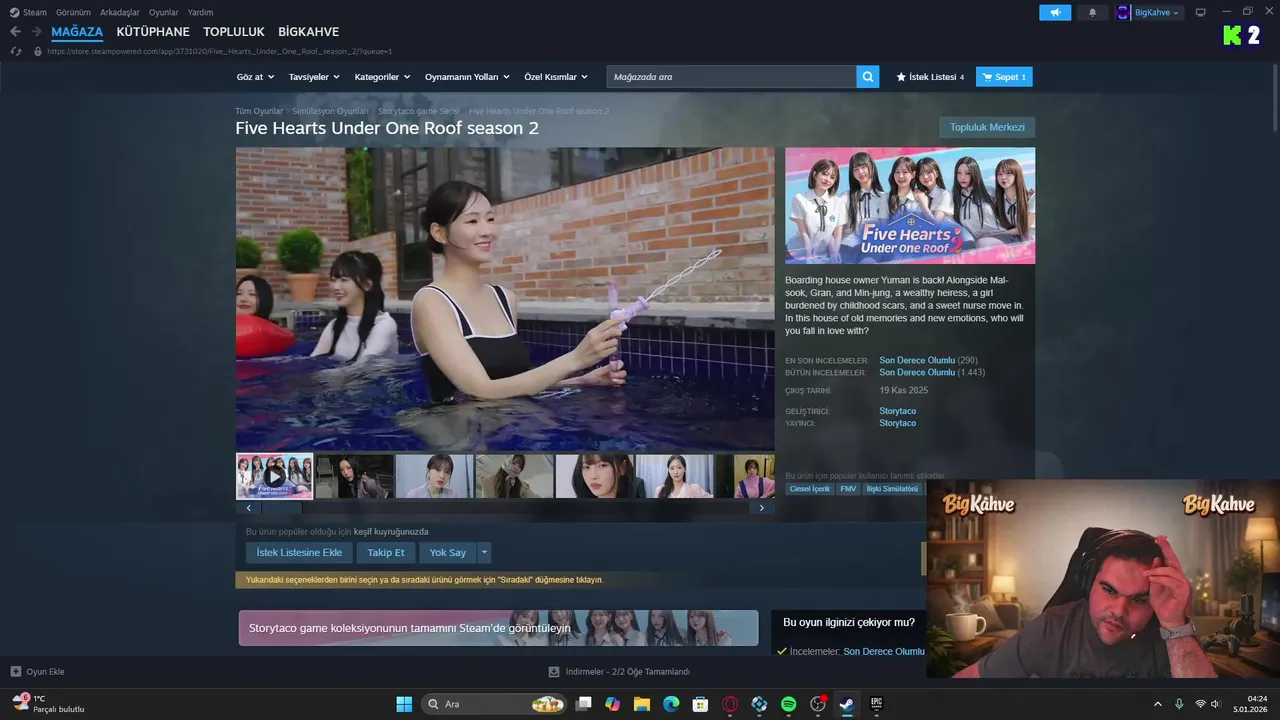Click the Tüm Oyunlar breadcrumb
The image size is (1280, 720).
pos(259,111)
